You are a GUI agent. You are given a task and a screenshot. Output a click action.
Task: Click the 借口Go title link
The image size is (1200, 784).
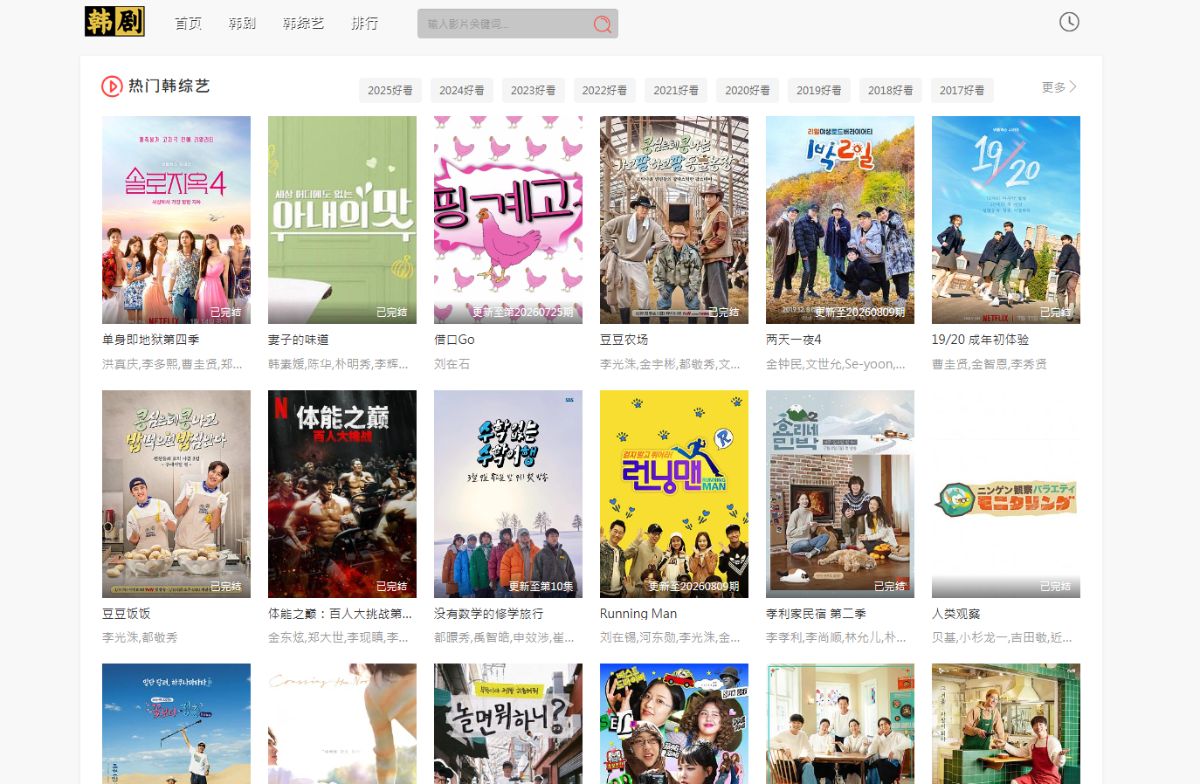coord(454,340)
